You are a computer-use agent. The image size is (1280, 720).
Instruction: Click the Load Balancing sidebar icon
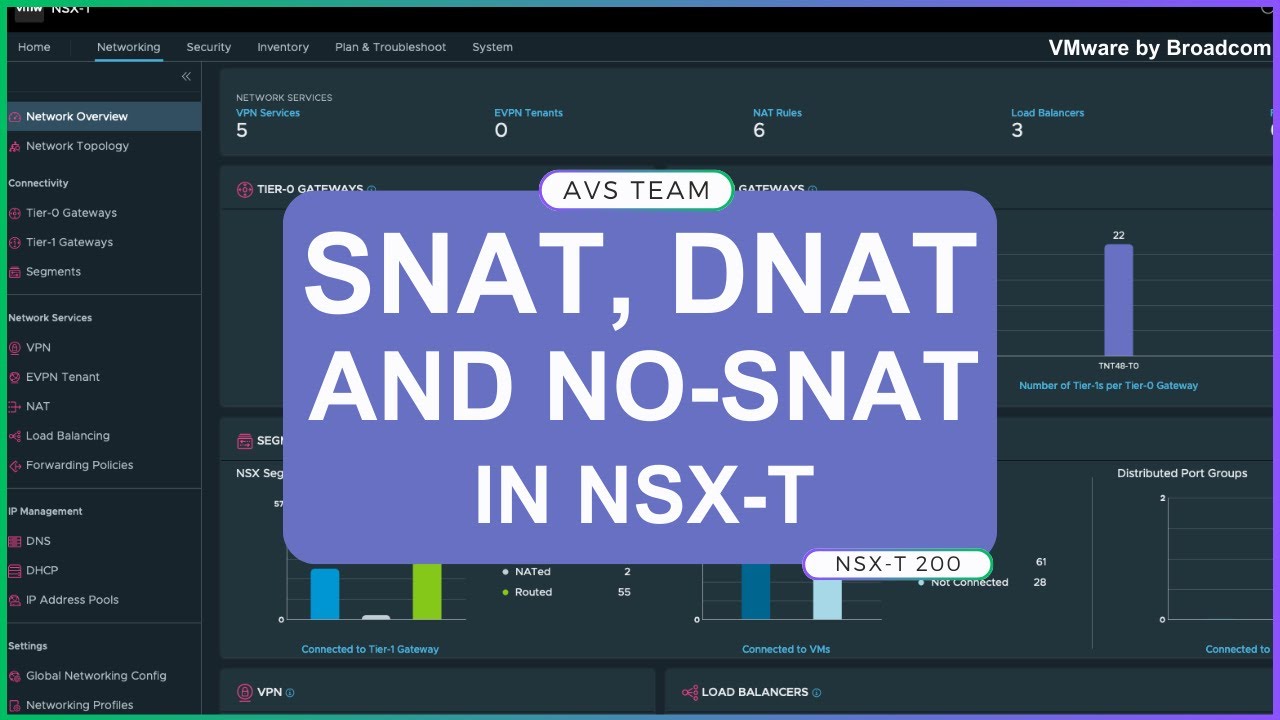tap(15, 436)
